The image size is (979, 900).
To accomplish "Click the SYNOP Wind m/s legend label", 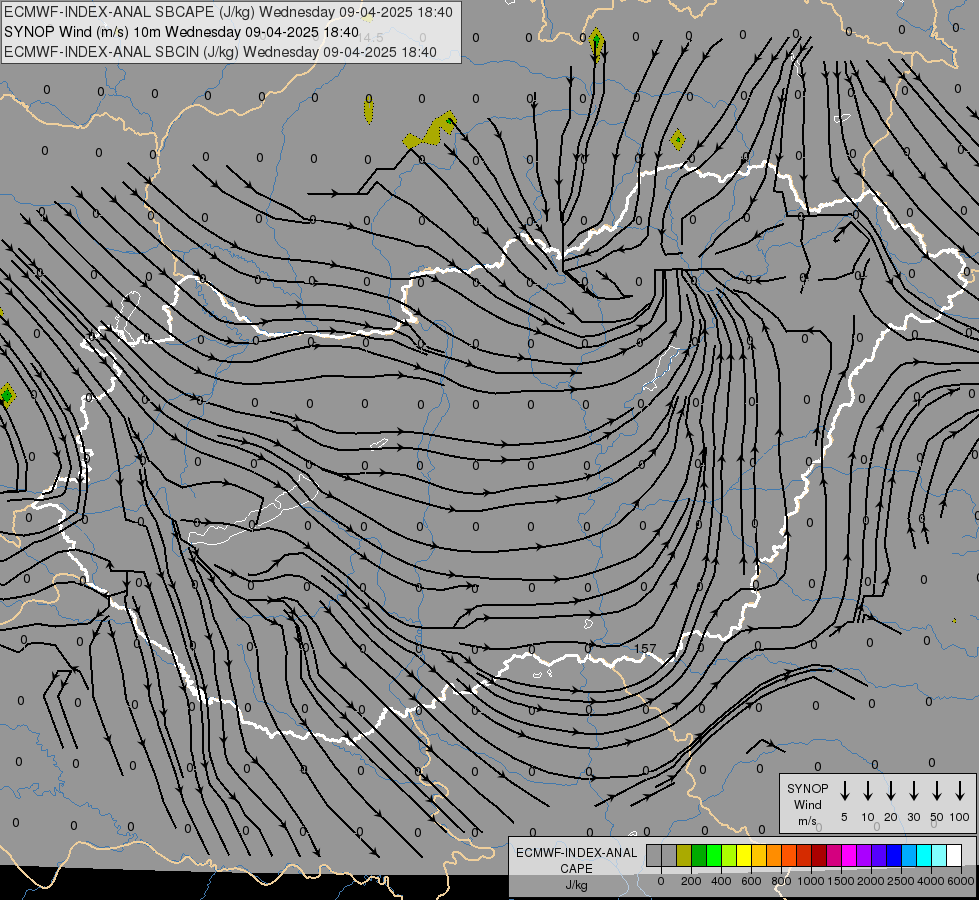I will pos(807,804).
